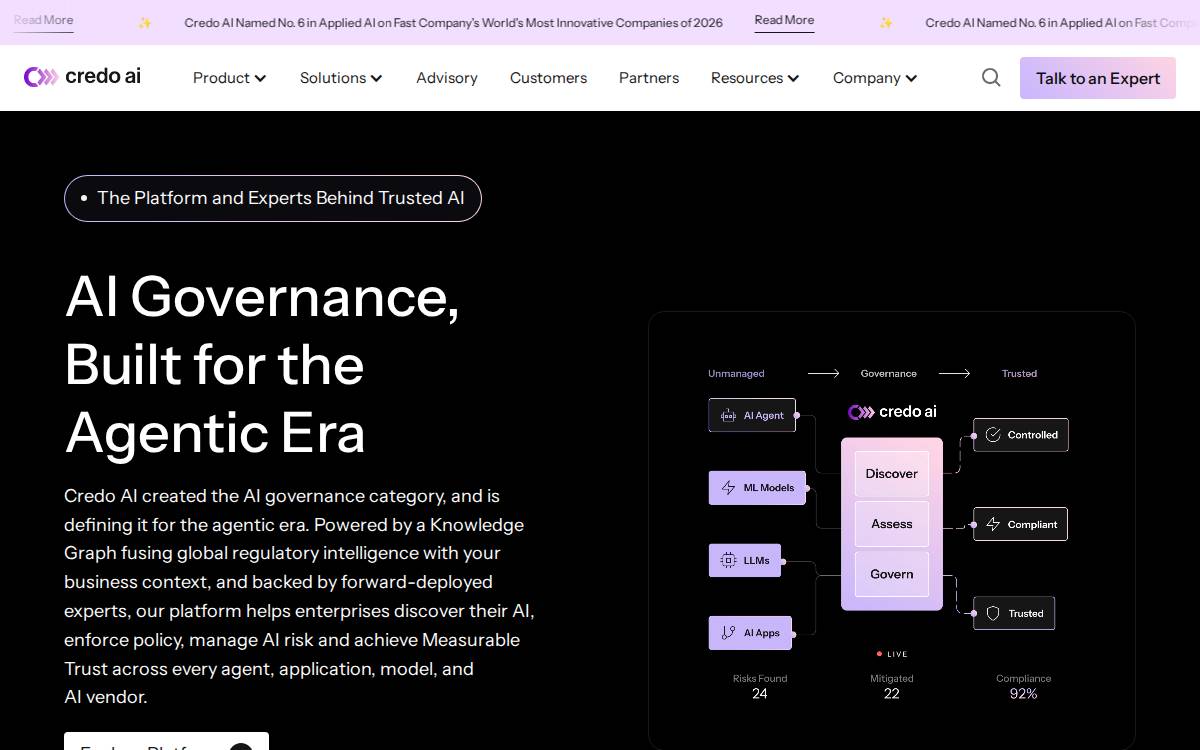The image size is (1200, 750).
Task: Expand the Resources dropdown menu
Action: (x=755, y=78)
